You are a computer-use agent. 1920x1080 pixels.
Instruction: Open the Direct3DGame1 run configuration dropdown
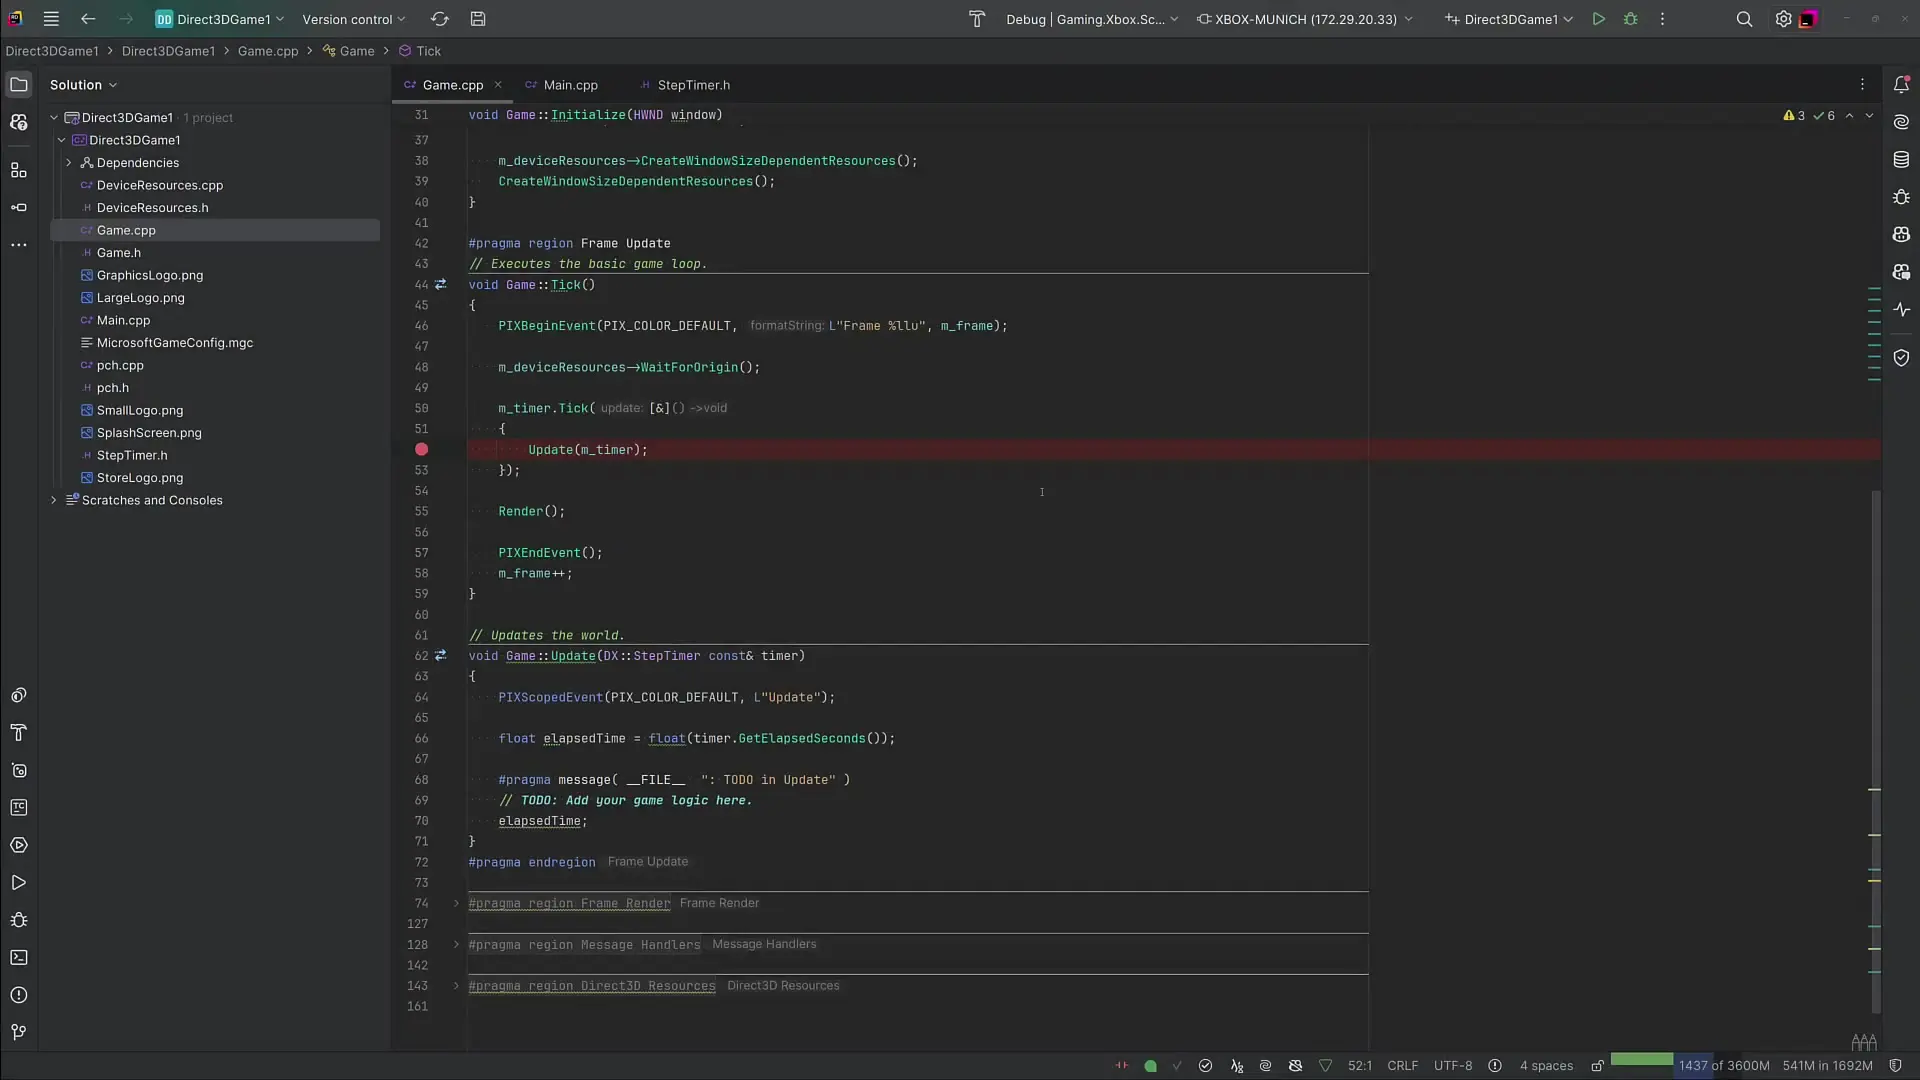coord(1509,19)
